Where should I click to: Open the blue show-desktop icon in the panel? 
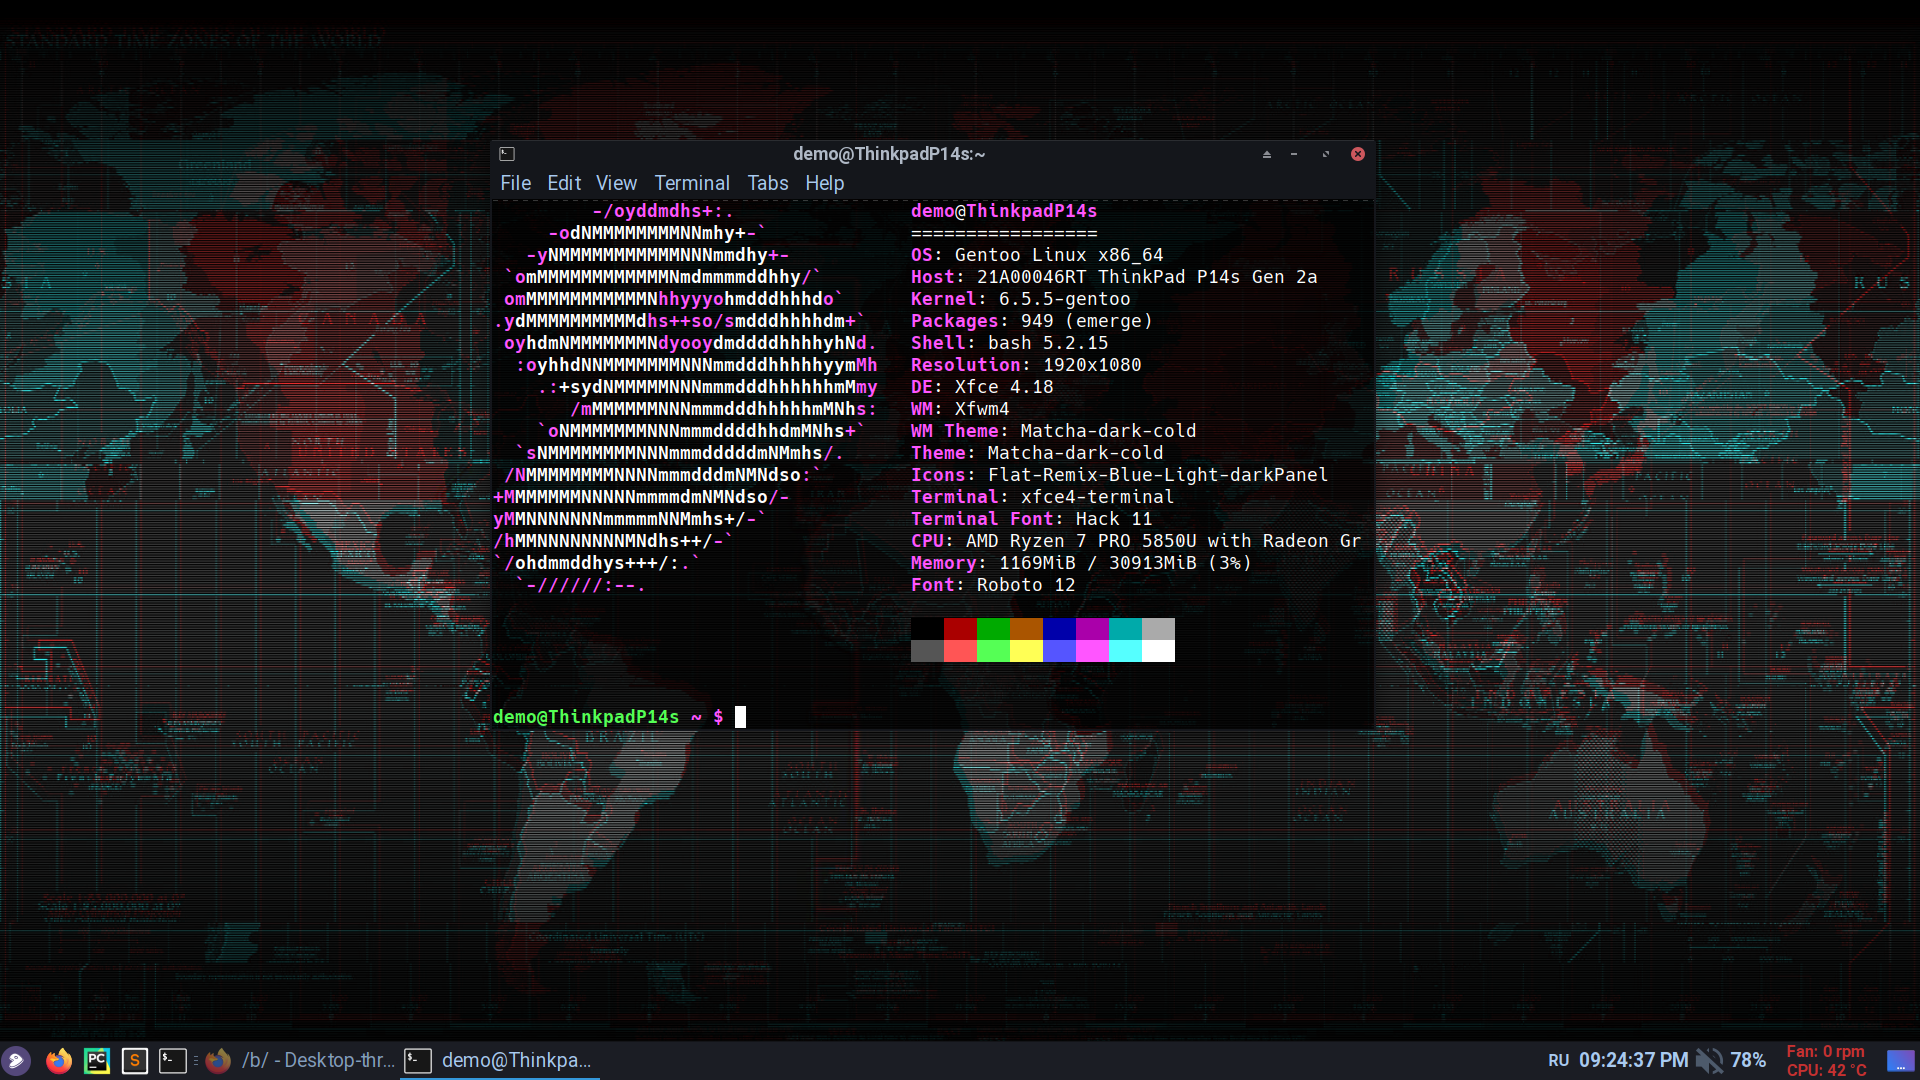point(1900,1060)
